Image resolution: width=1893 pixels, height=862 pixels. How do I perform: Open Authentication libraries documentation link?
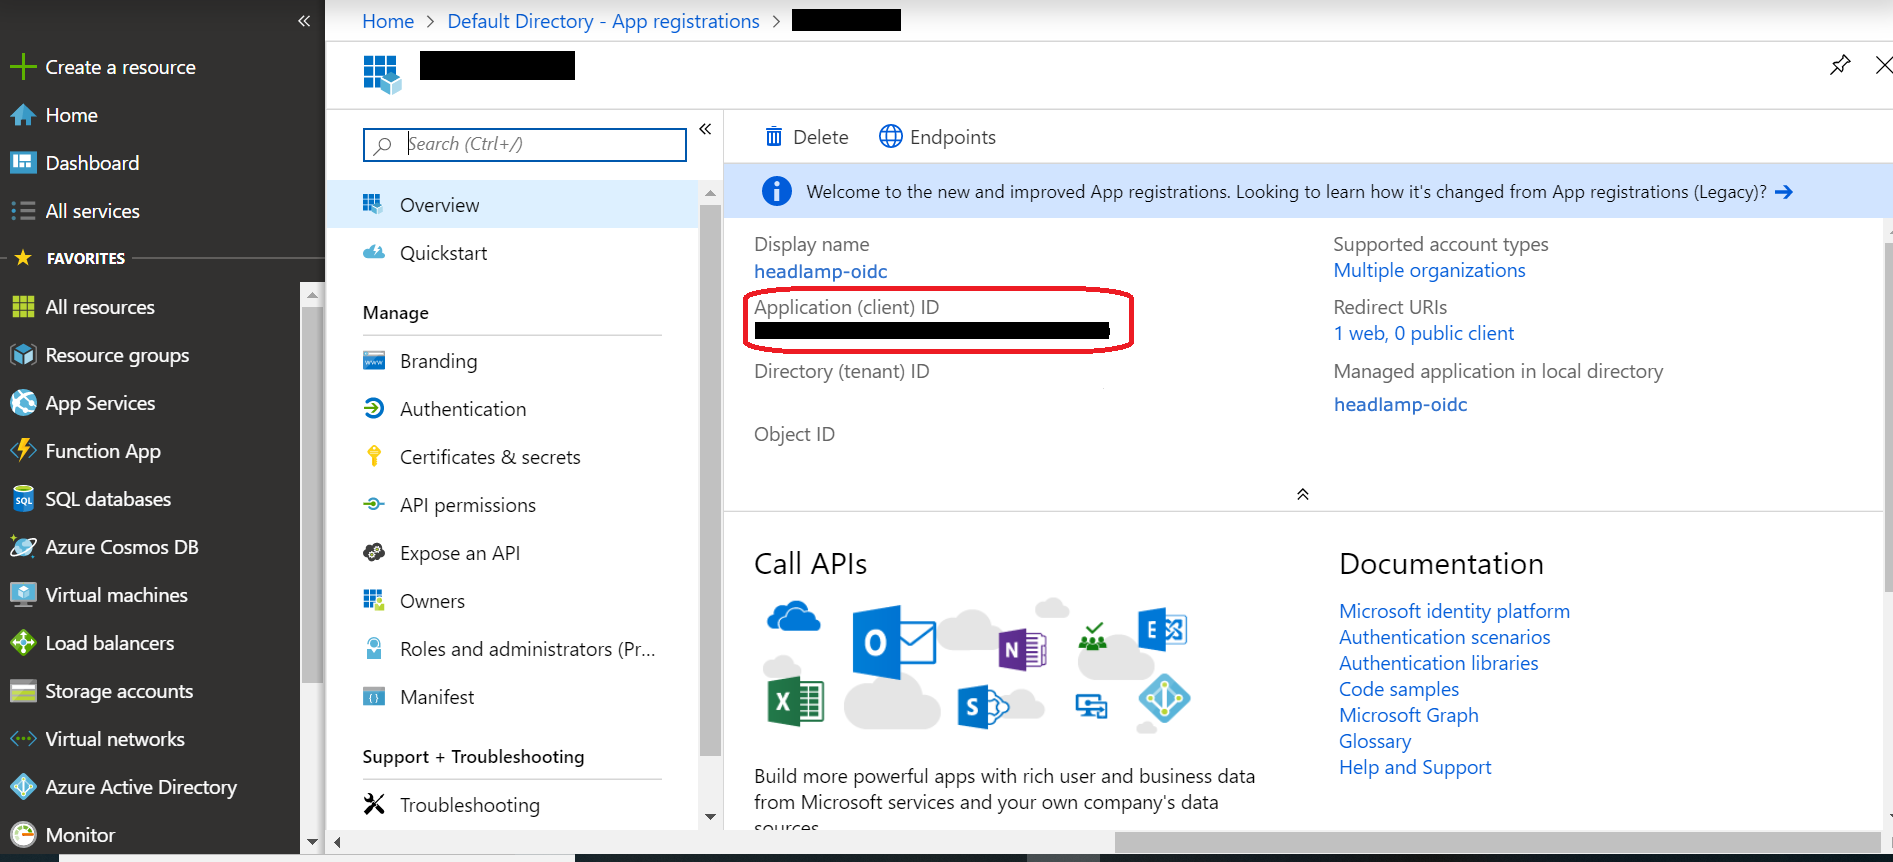pos(1438,663)
